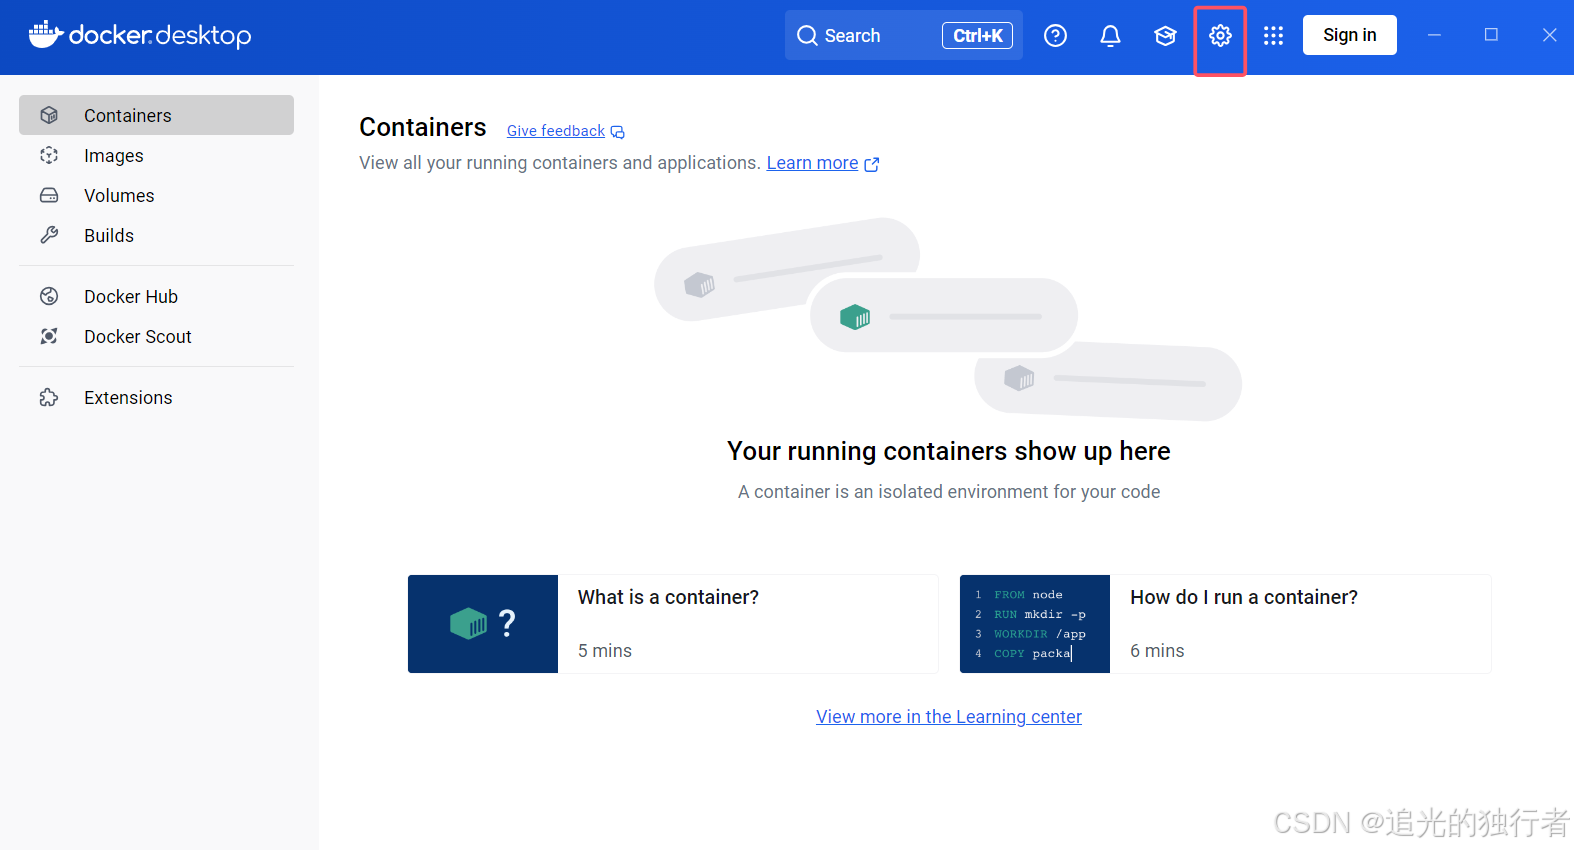Viewport: 1574px width, 850px height.
Task: Click the '6 mins' duration text
Action: click(x=1157, y=651)
